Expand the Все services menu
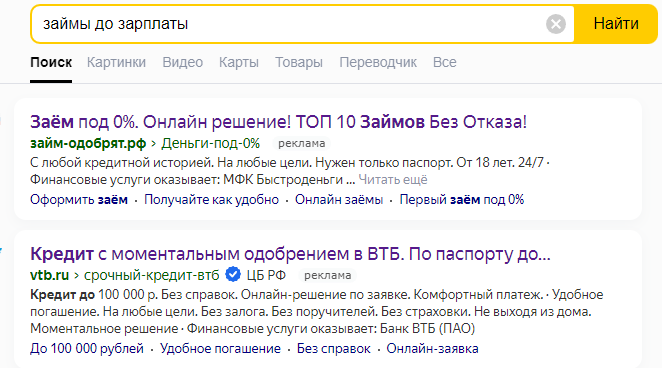The image size is (662, 368). tap(445, 62)
